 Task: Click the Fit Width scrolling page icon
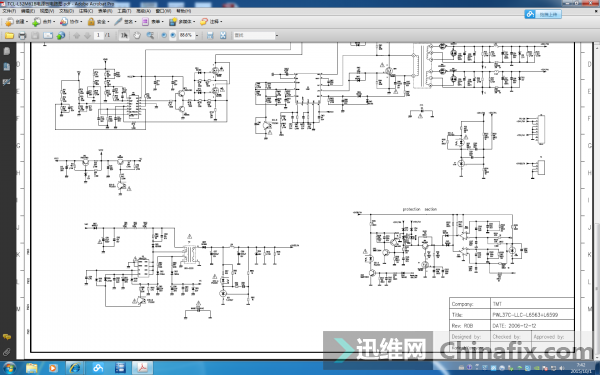210,36
